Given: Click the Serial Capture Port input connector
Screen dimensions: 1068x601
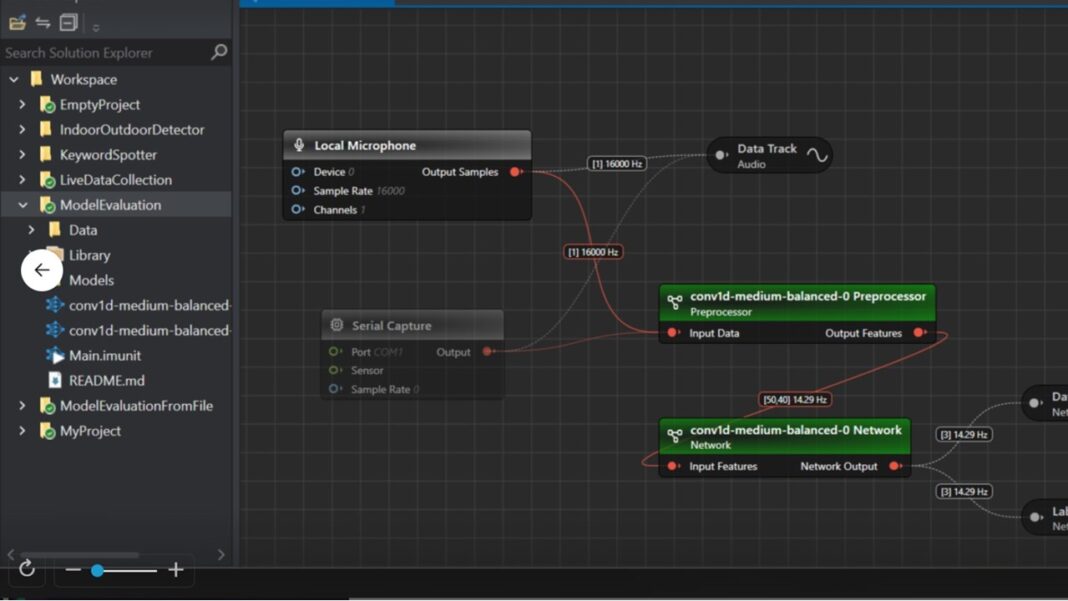Looking at the screenshot, I should (x=334, y=352).
